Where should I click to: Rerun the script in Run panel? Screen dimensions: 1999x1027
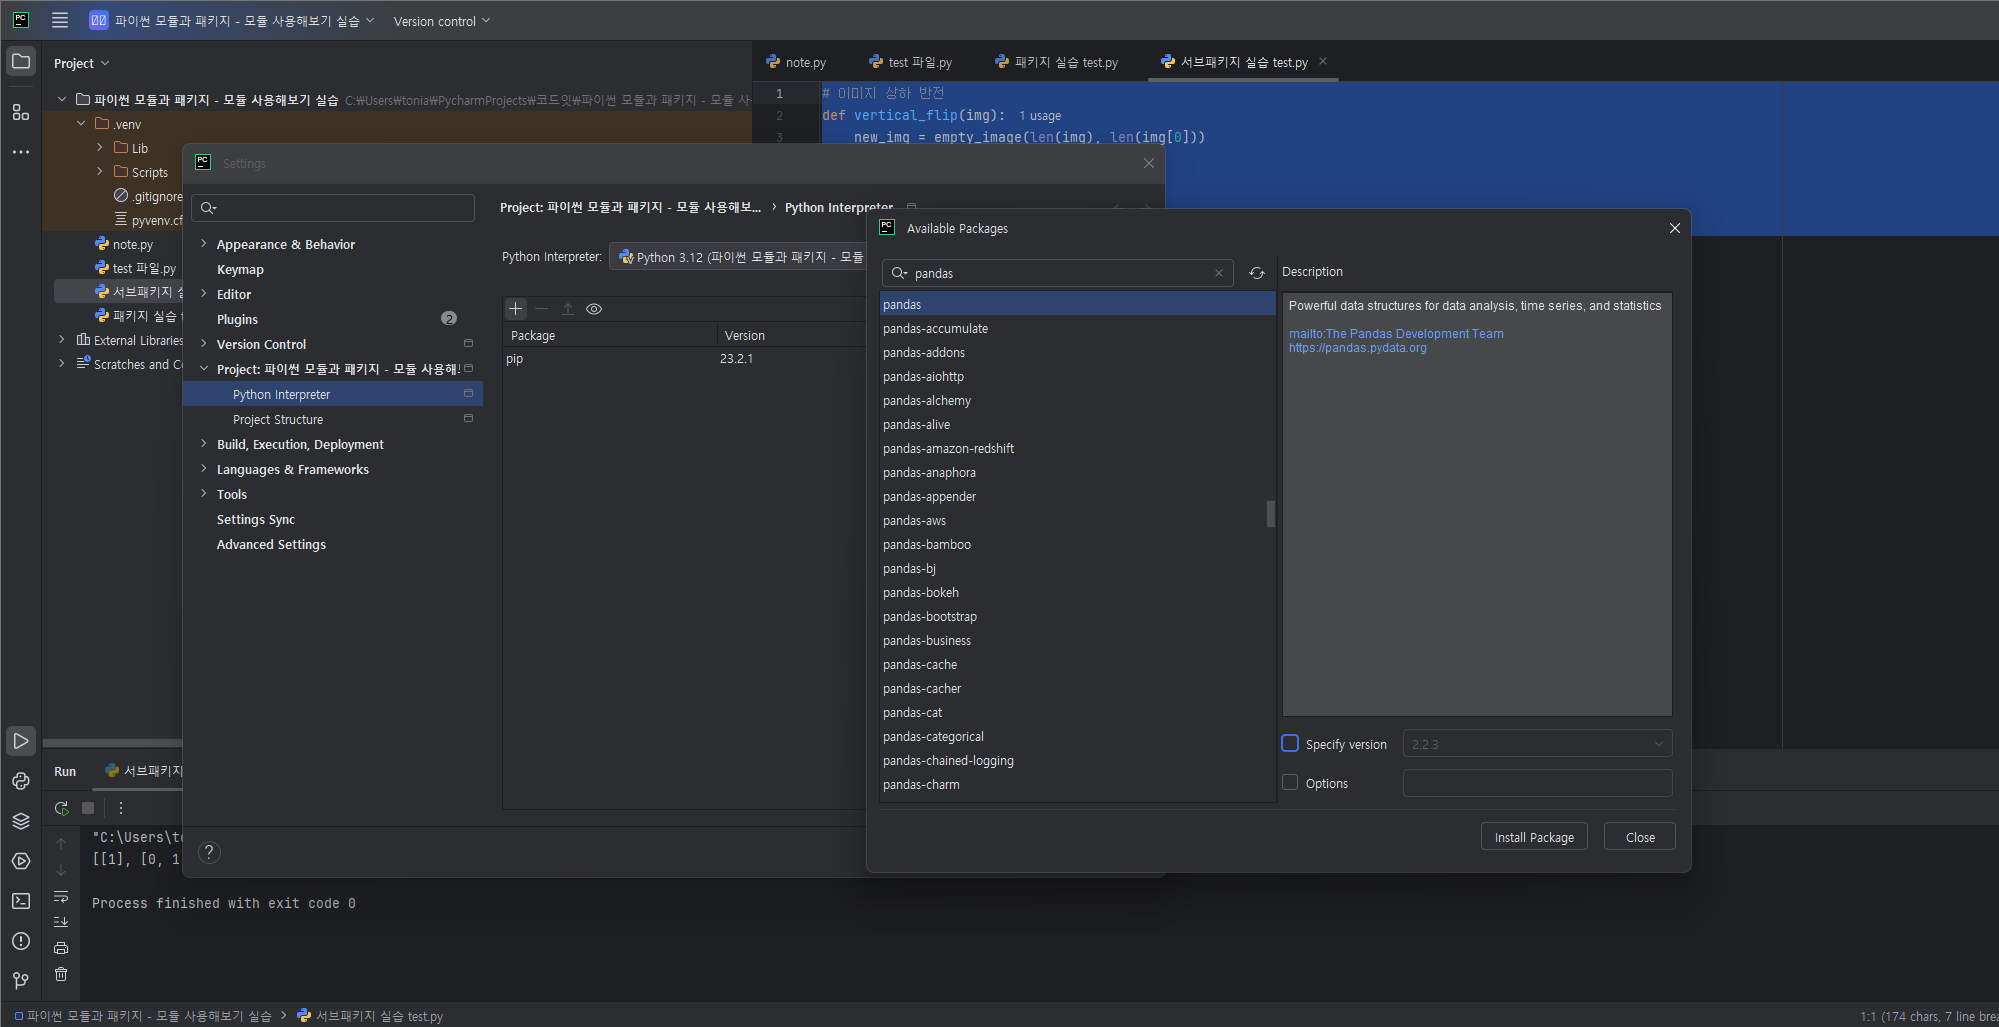[62, 808]
